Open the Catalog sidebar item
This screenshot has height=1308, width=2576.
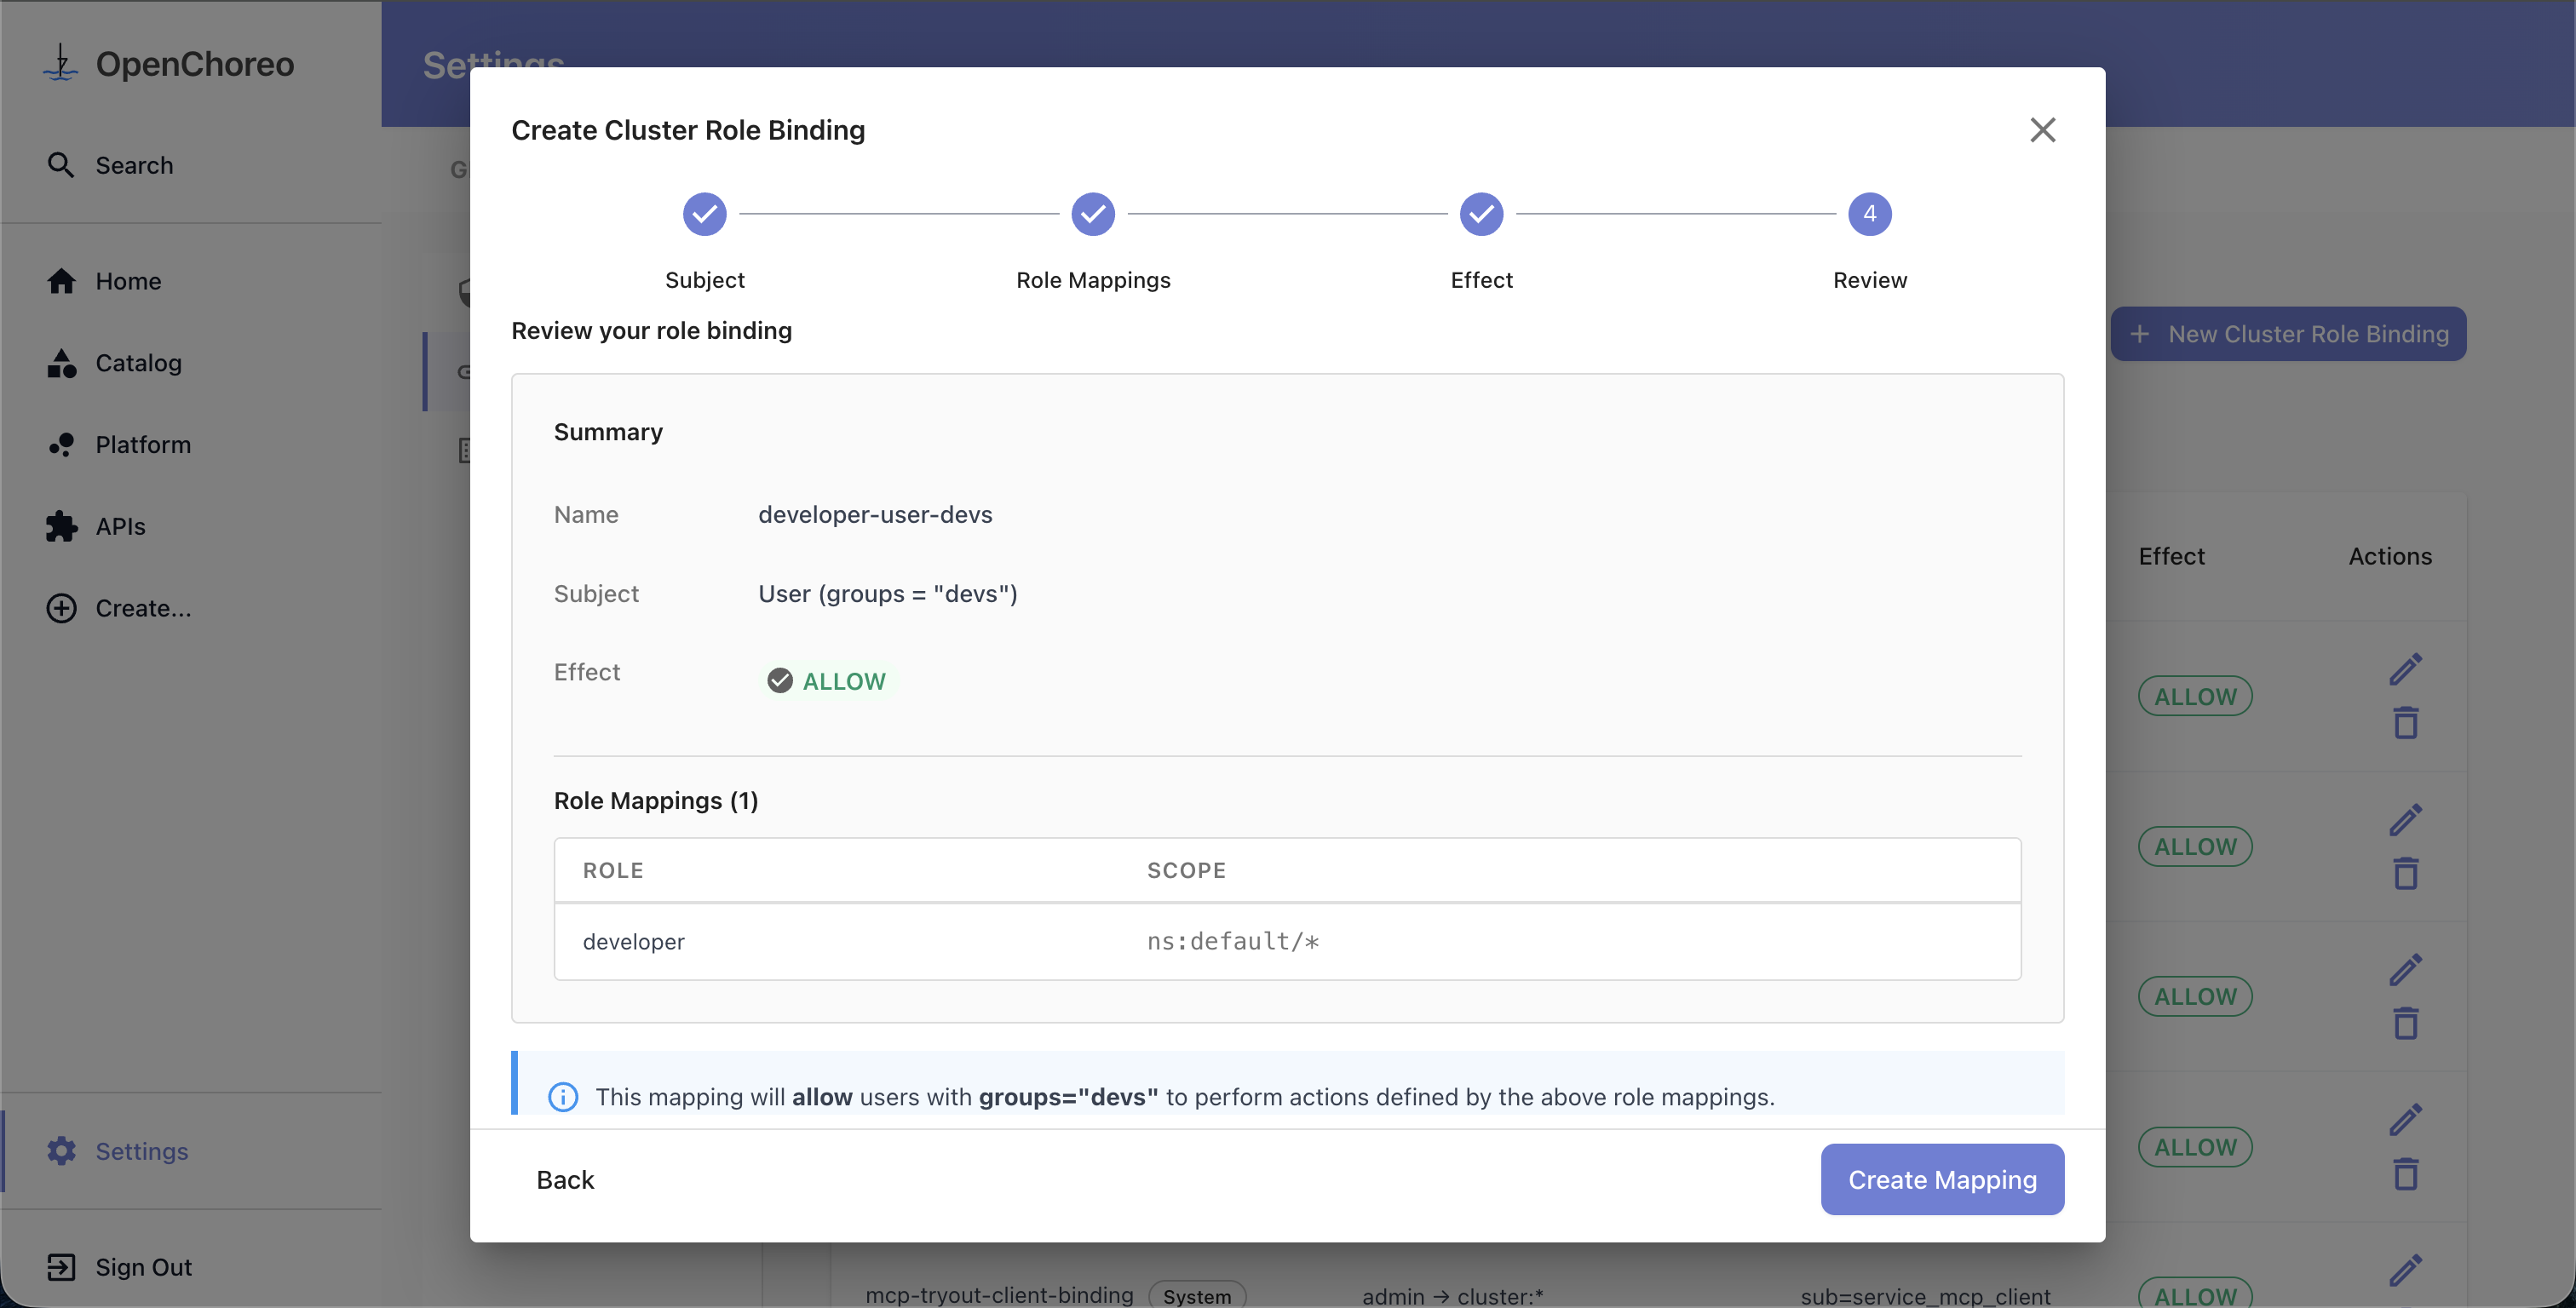138,363
